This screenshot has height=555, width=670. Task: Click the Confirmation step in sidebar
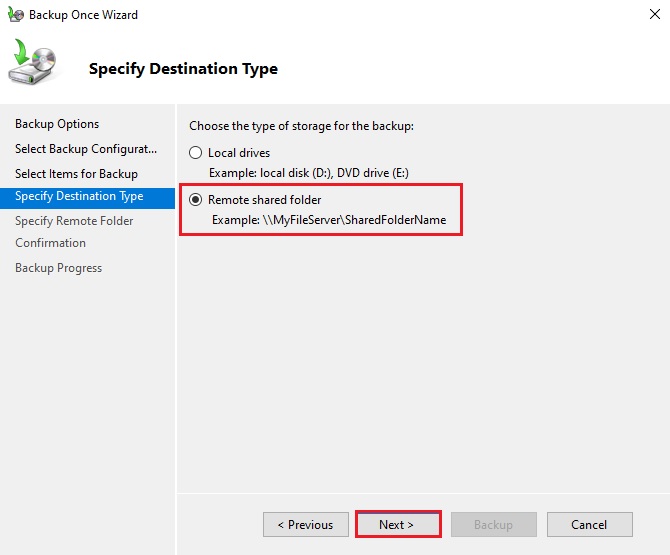(x=50, y=243)
